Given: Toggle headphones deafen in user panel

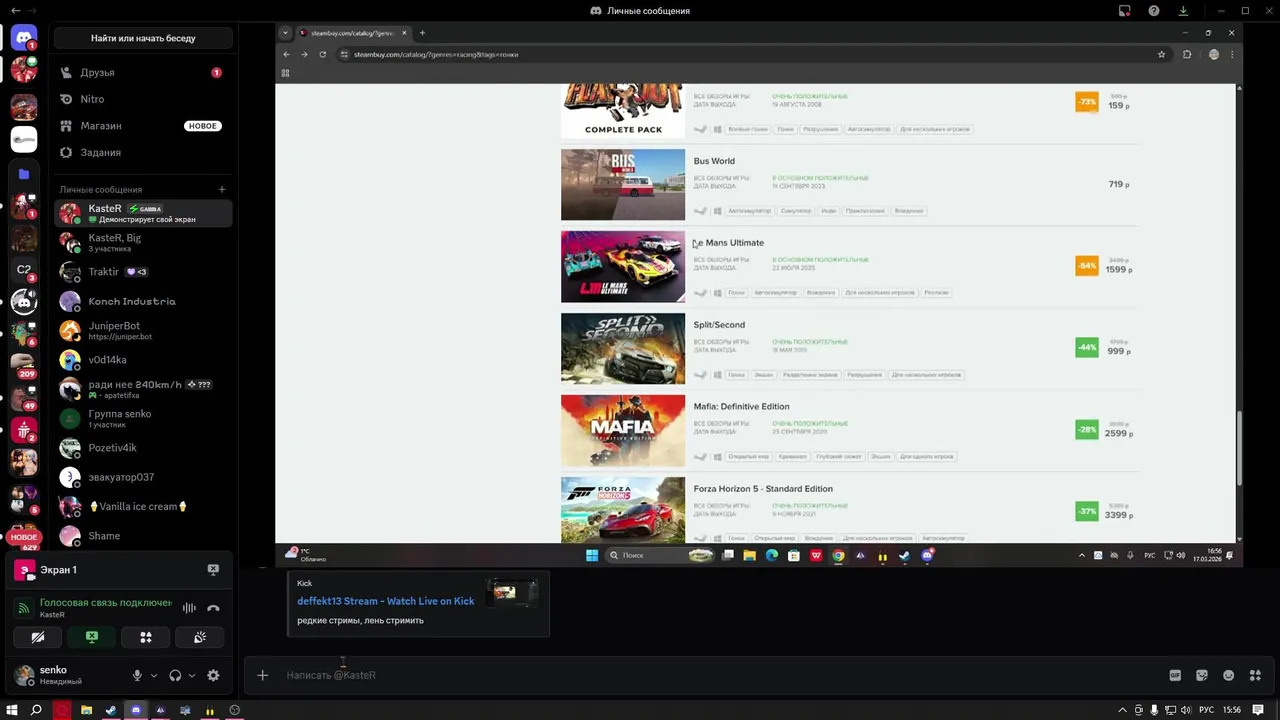Looking at the screenshot, I should point(175,675).
